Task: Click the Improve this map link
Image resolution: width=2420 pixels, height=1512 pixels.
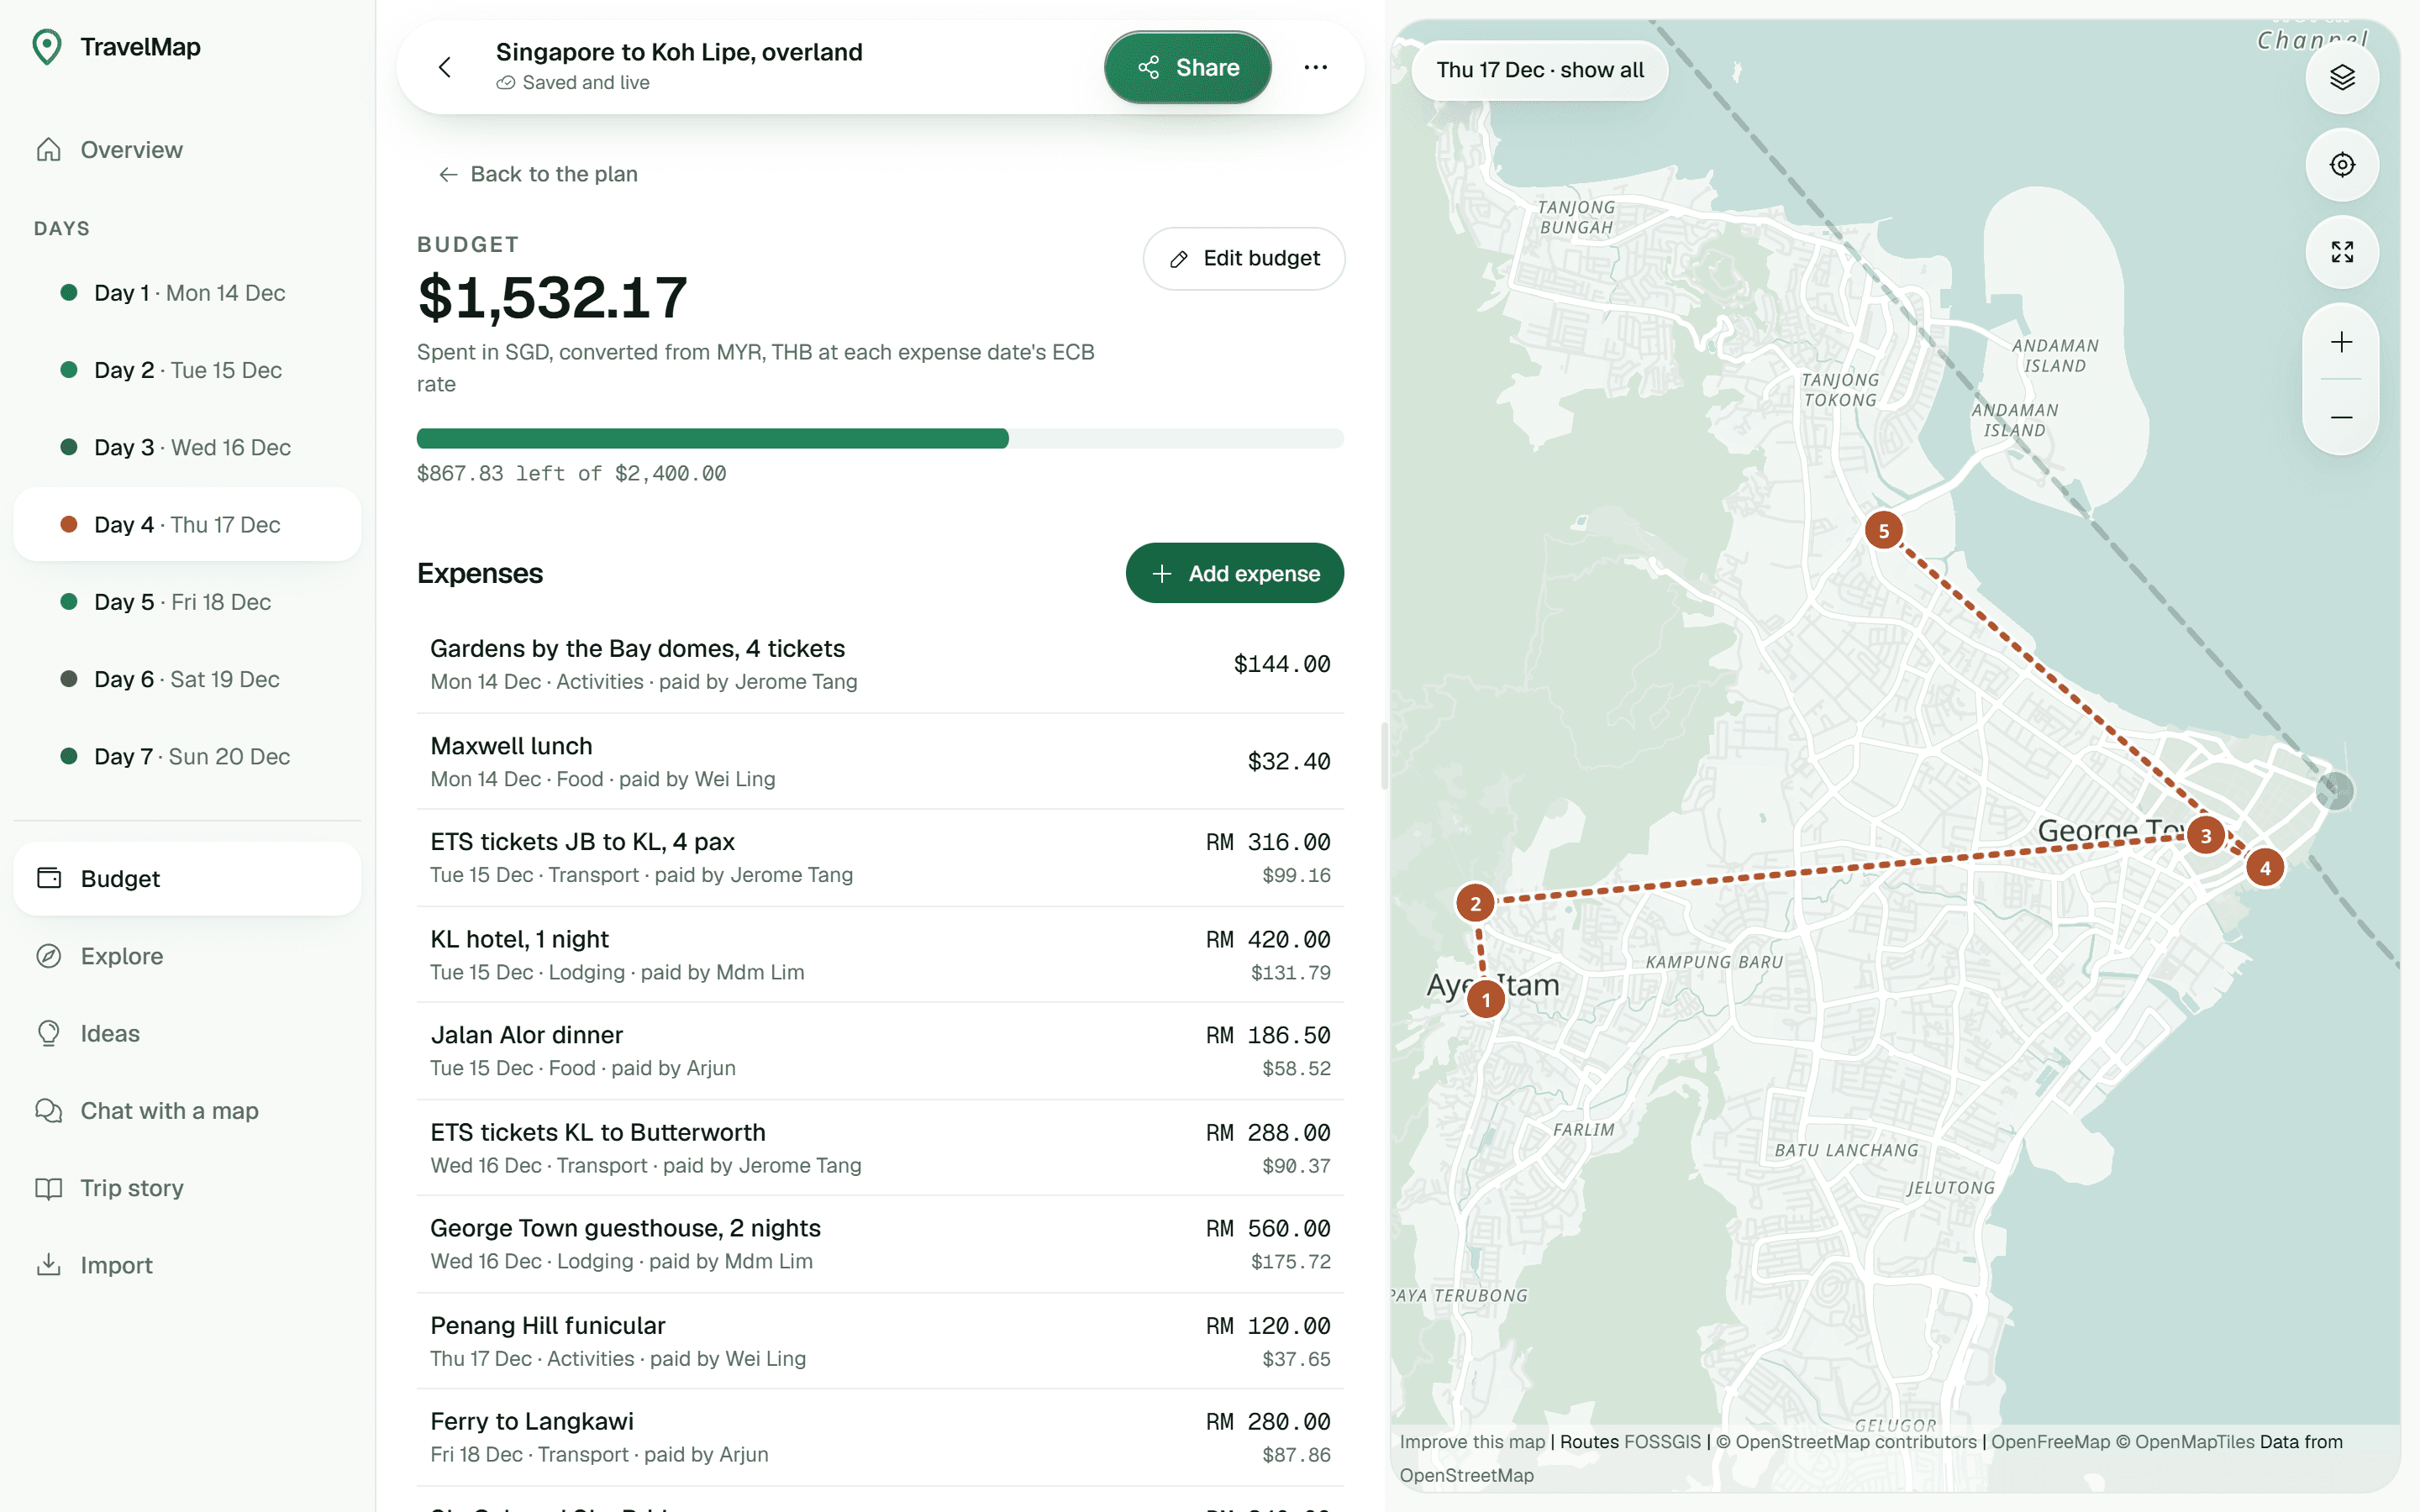Action: [1472, 1441]
